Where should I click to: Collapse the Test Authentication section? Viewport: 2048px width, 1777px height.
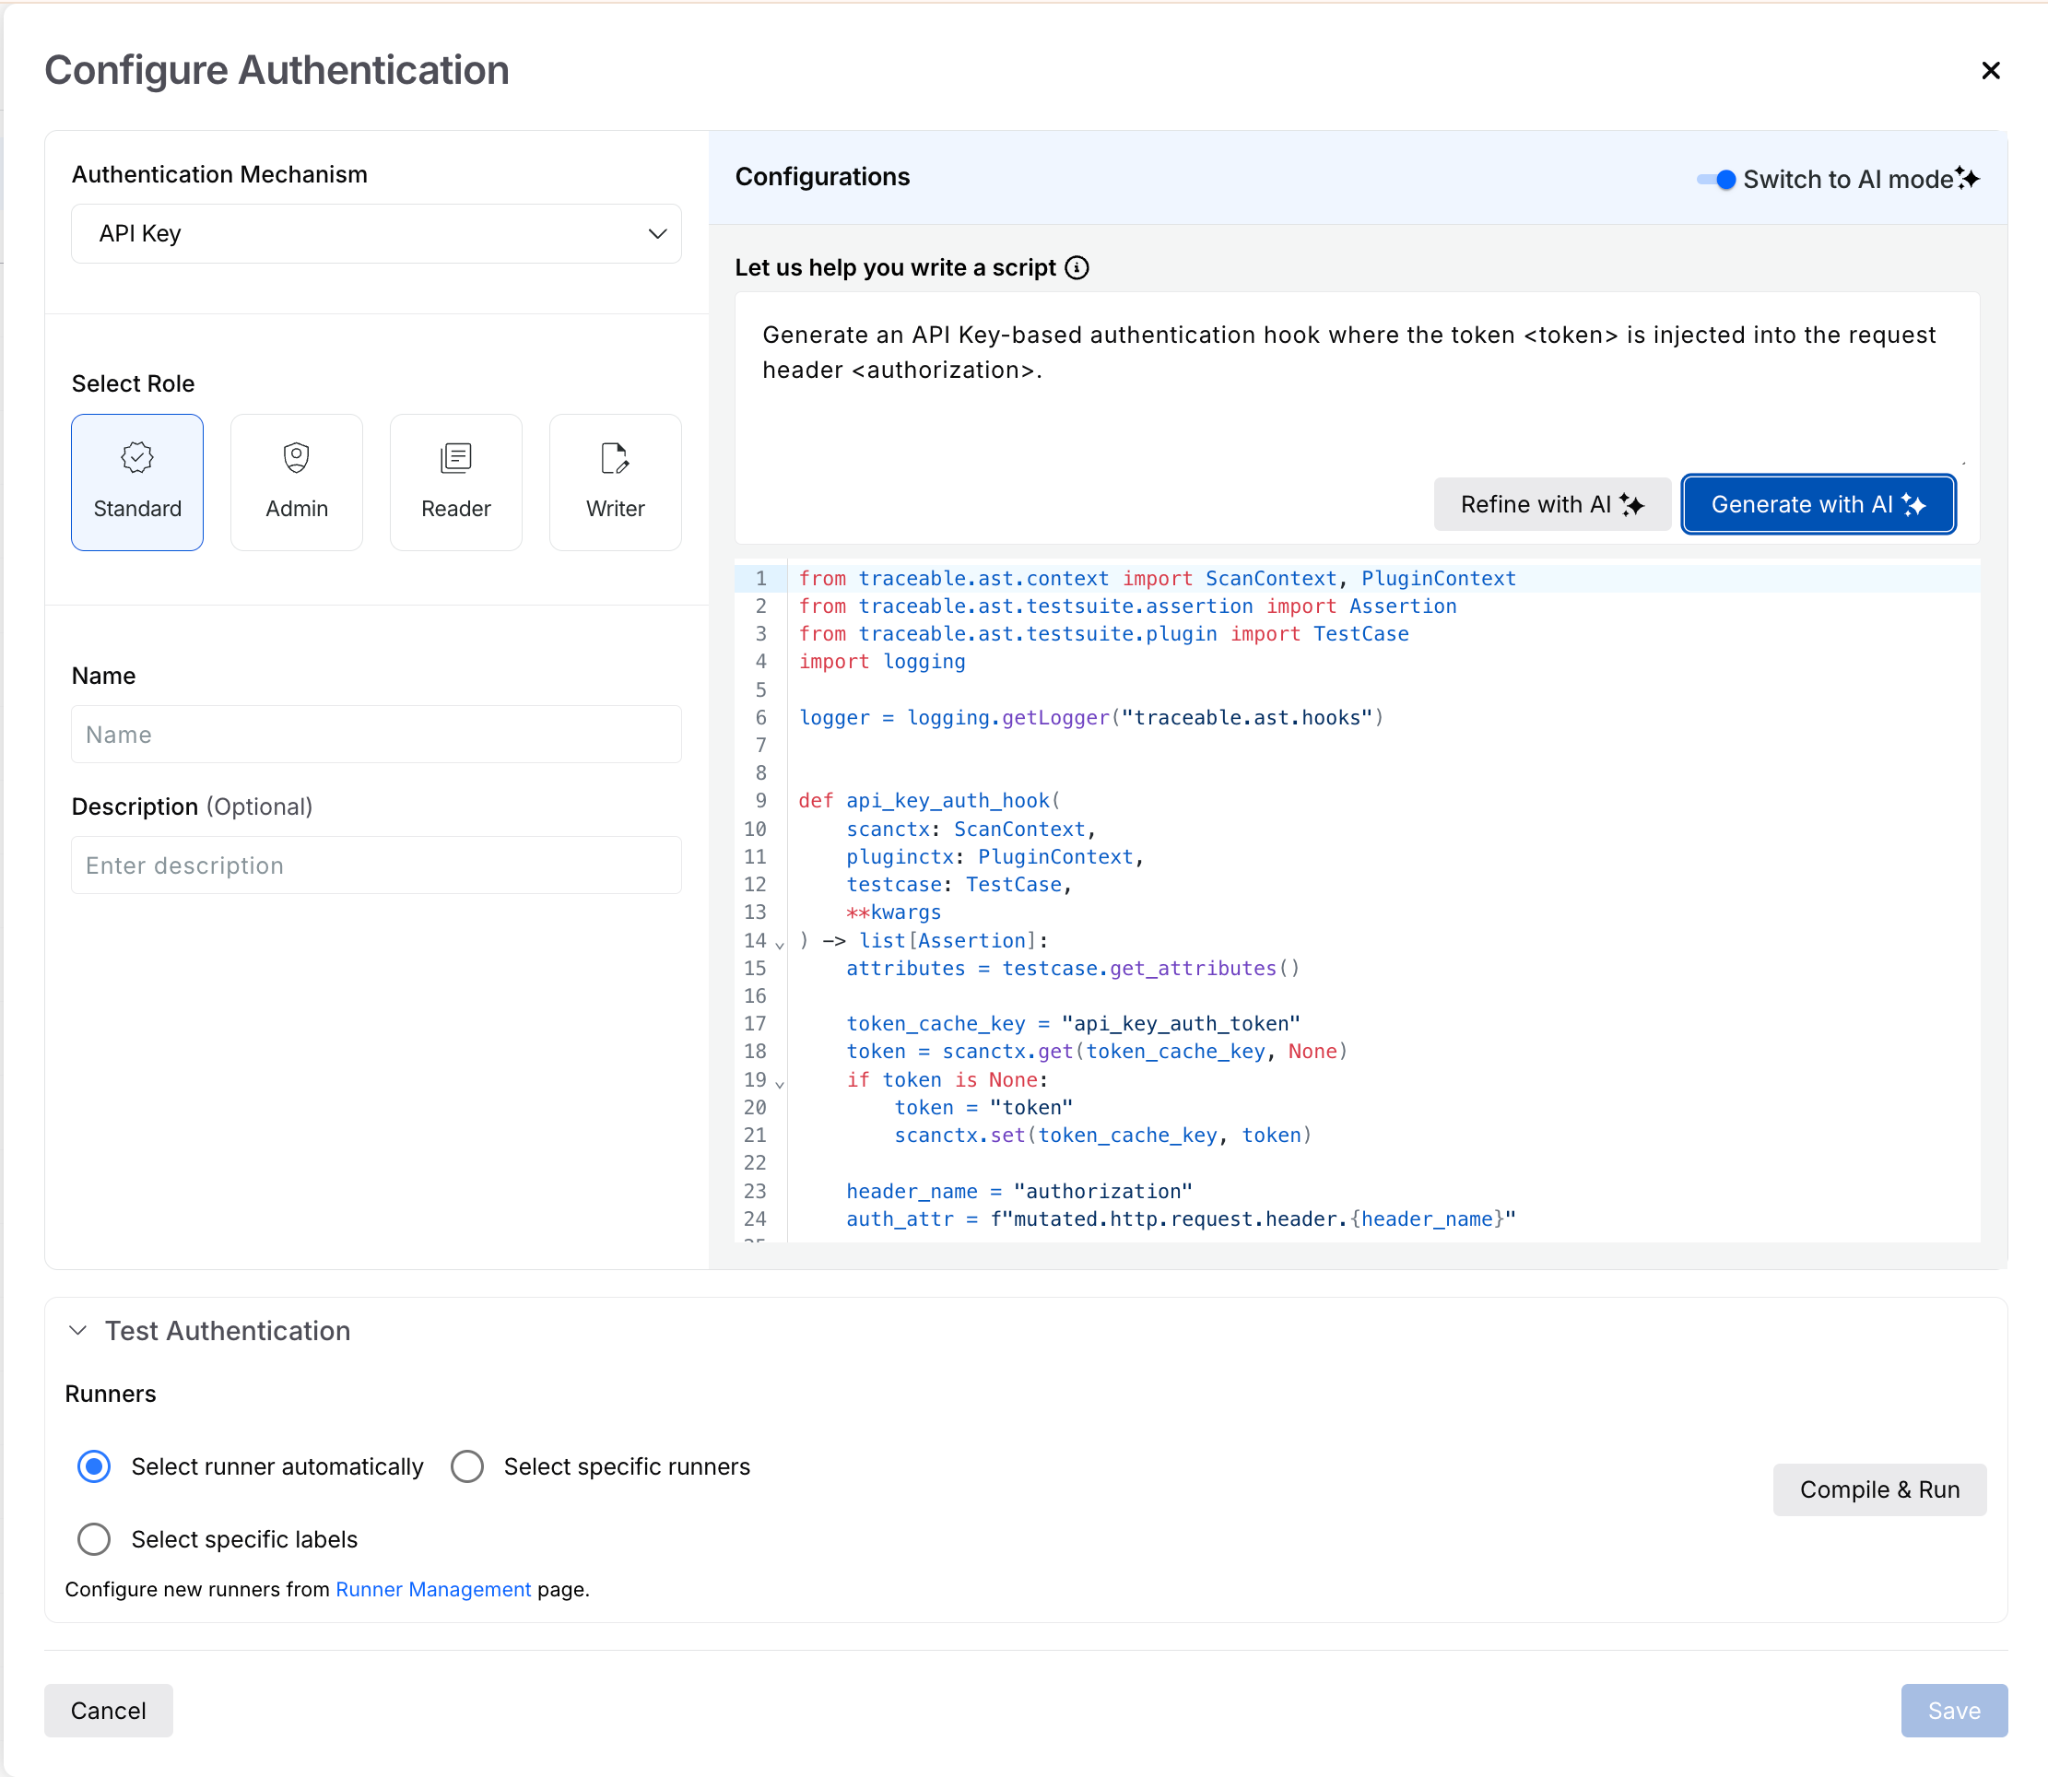click(78, 1331)
